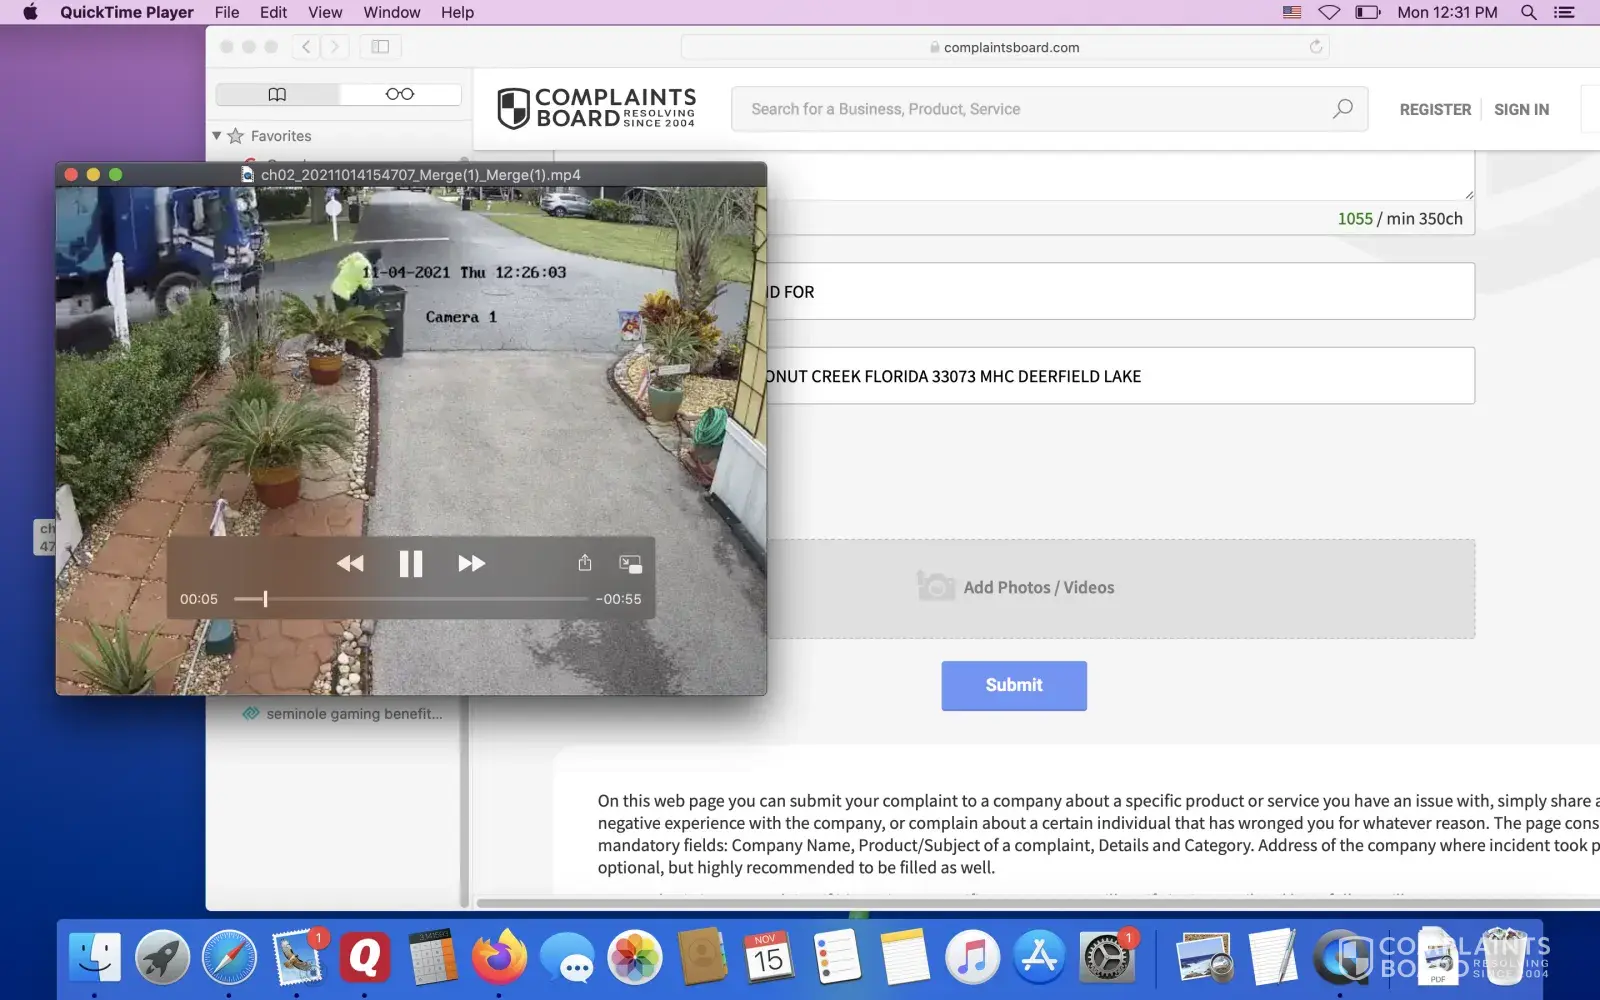
Task: Toggle the Safari sidebar button
Action: pyautogui.click(x=380, y=47)
